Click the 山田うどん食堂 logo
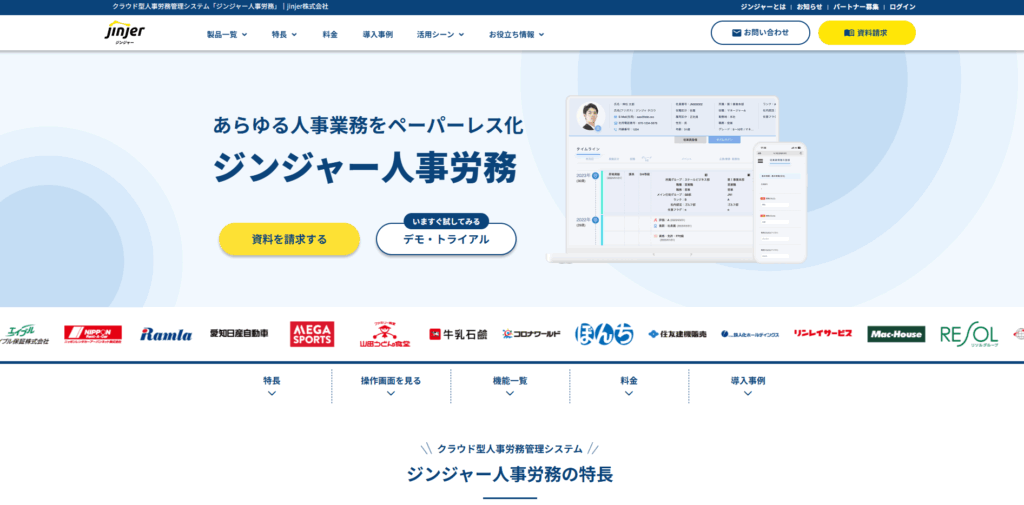The width and height of the screenshot is (1024, 505). click(385, 334)
